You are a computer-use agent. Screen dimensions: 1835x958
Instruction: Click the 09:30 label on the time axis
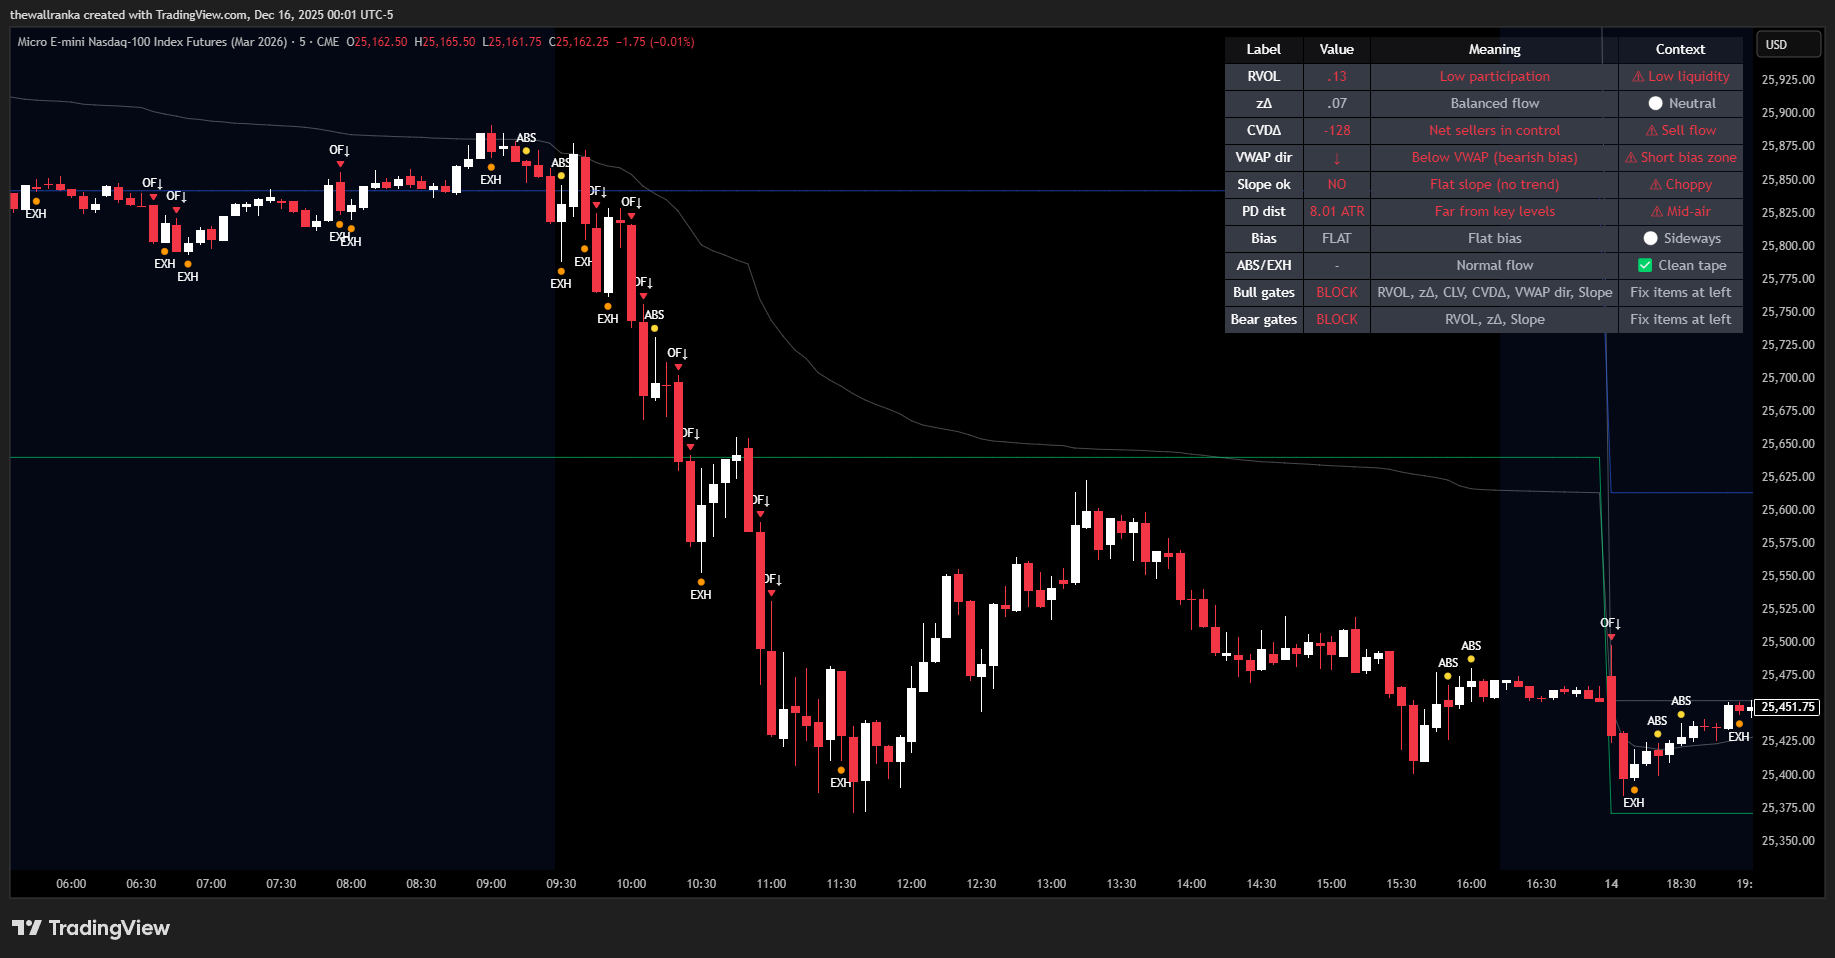click(561, 884)
